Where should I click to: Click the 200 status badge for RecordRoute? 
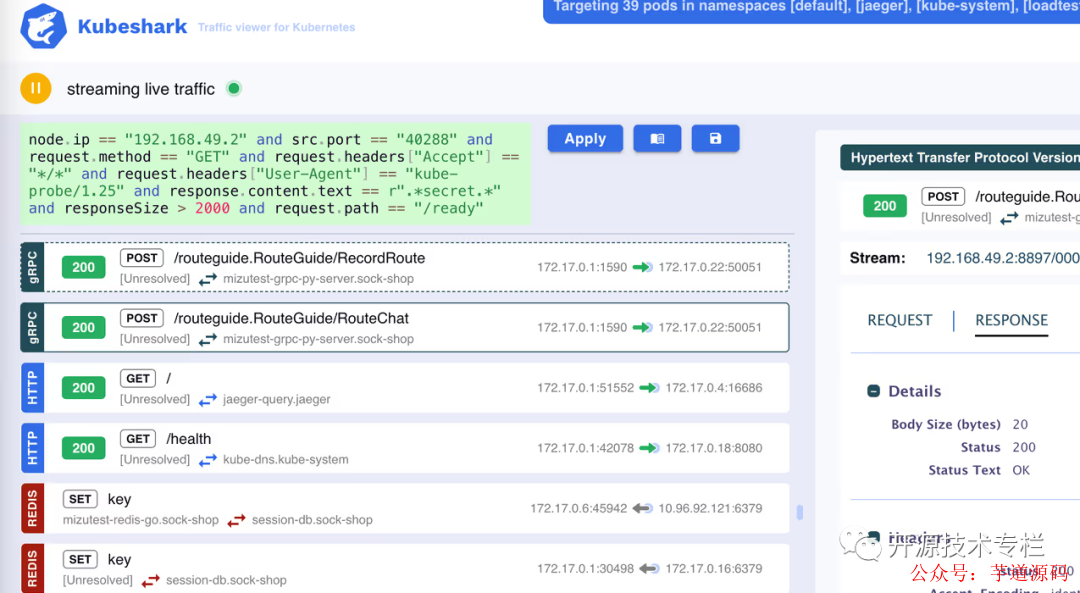click(83, 267)
